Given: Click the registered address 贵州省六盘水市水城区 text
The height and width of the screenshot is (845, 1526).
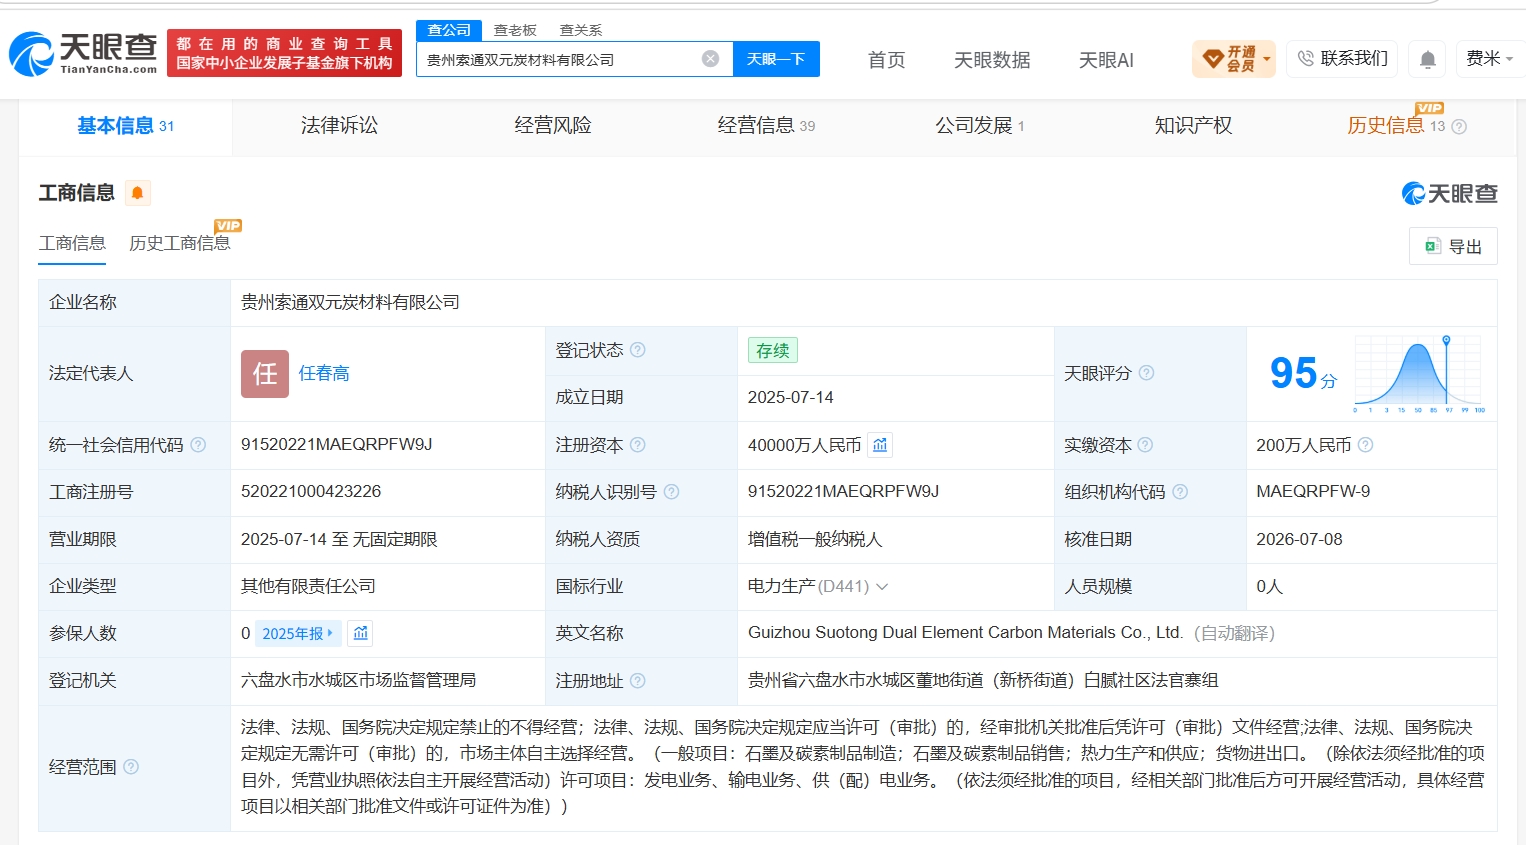Looking at the screenshot, I should pos(983,680).
